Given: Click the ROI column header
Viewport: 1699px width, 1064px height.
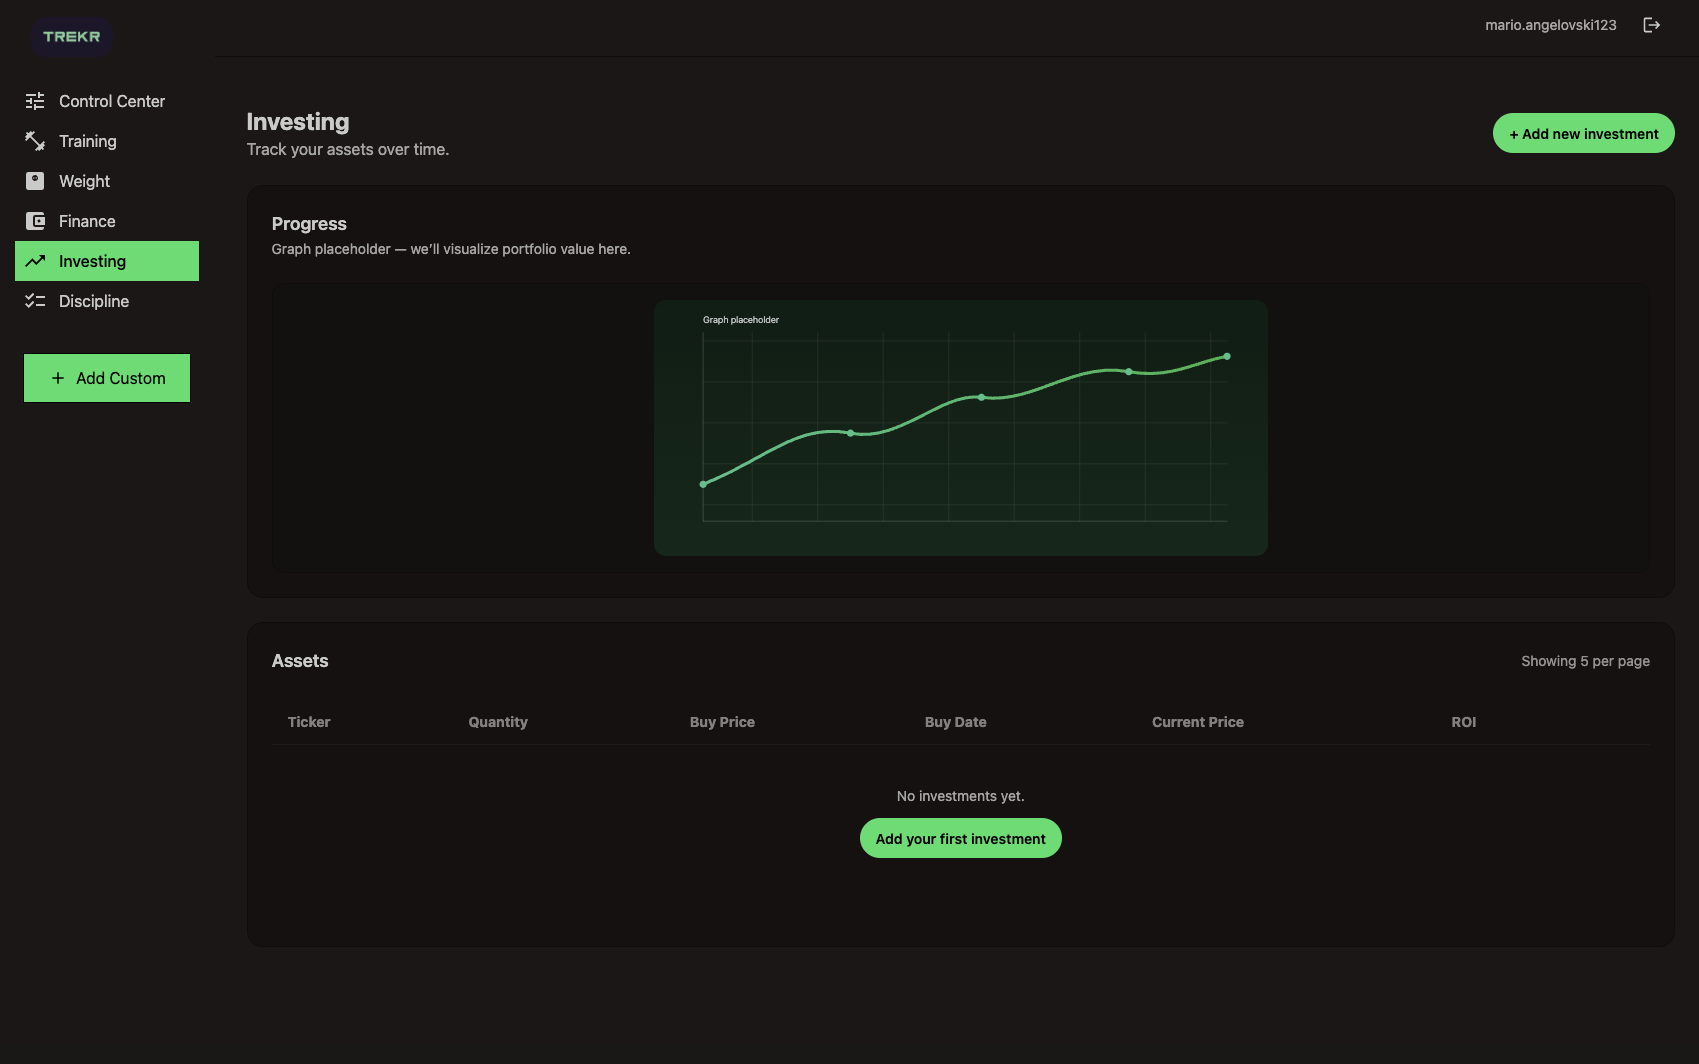Looking at the screenshot, I should [x=1463, y=722].
